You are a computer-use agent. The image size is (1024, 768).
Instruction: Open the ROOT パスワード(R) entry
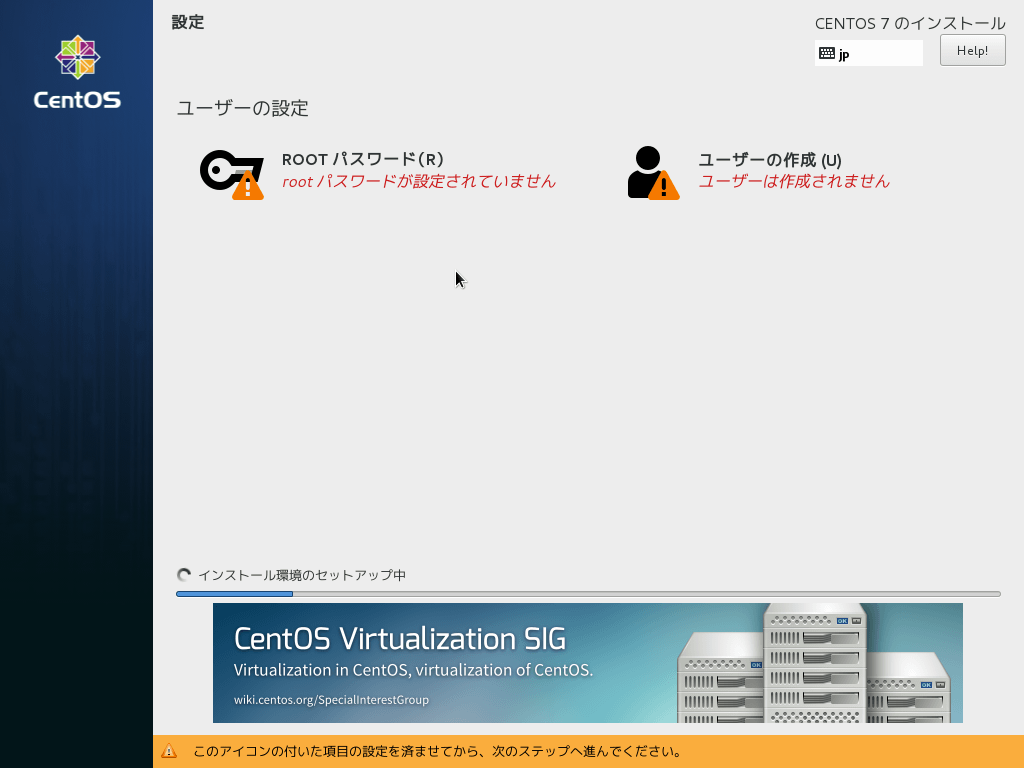[362, 160]
